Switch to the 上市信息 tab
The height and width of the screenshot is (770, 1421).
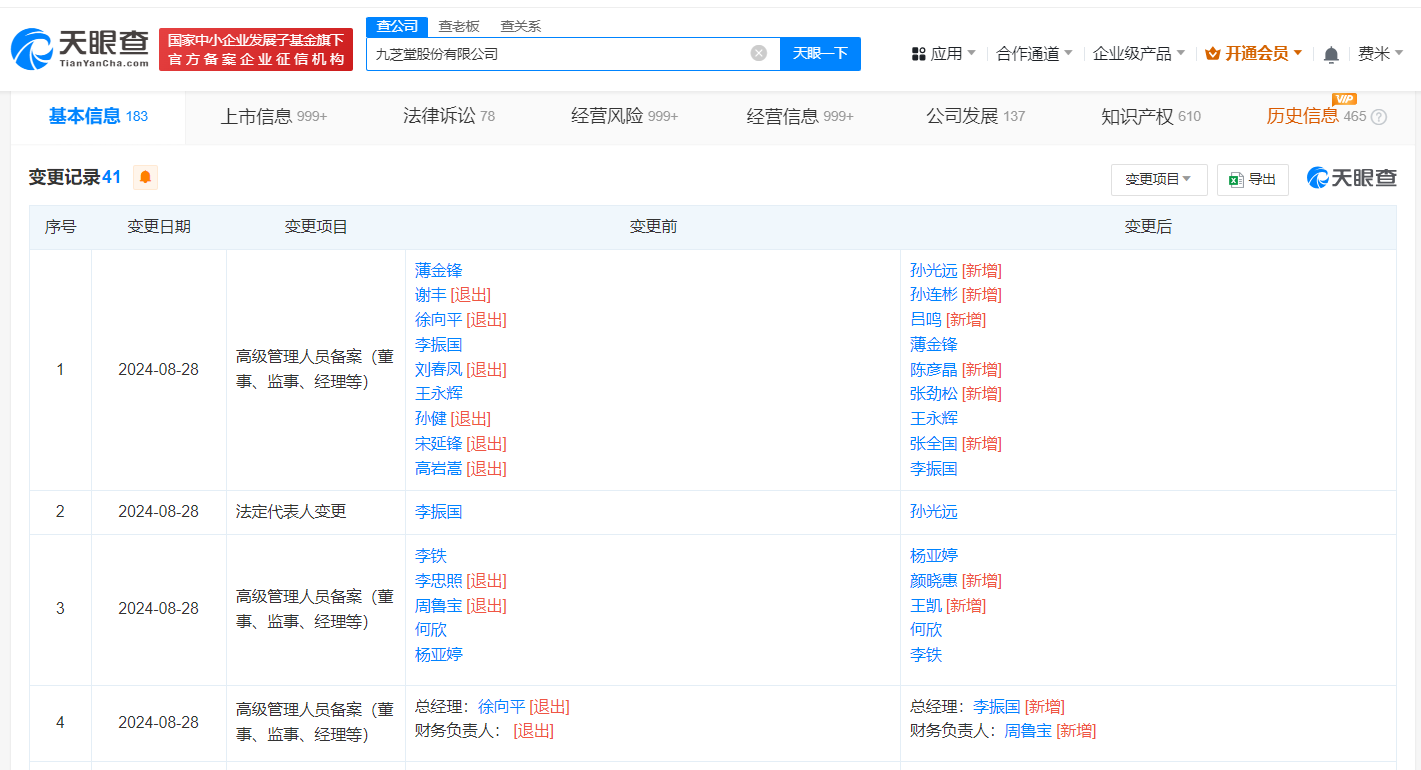[274, 116]
